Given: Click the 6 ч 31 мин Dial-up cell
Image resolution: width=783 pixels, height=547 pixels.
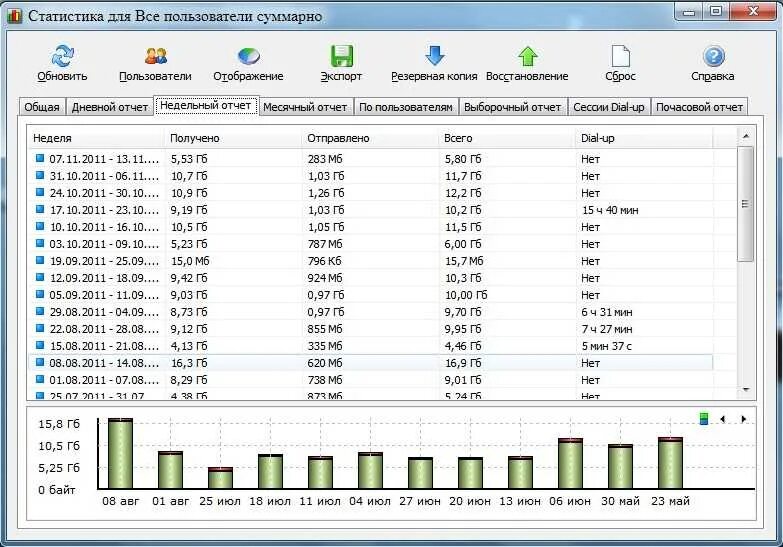Looking at the screenshot, I should 606,312.
